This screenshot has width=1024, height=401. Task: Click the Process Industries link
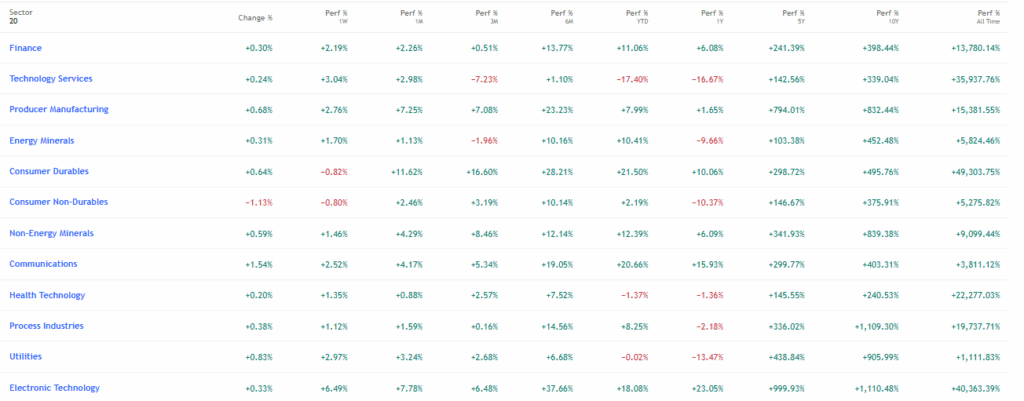46,326
